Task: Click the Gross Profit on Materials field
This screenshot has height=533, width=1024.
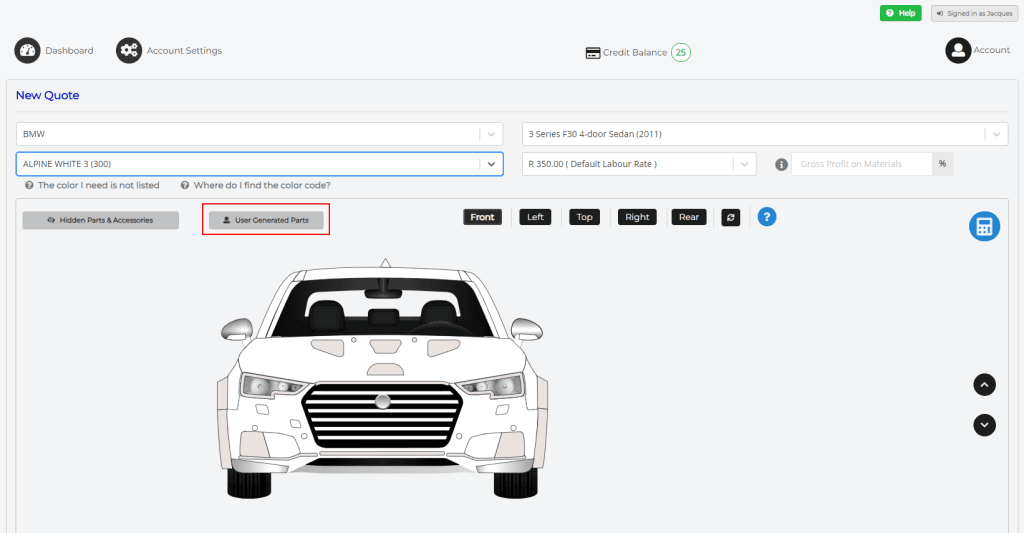Action: pyautogui.click(x=861, y=164)
